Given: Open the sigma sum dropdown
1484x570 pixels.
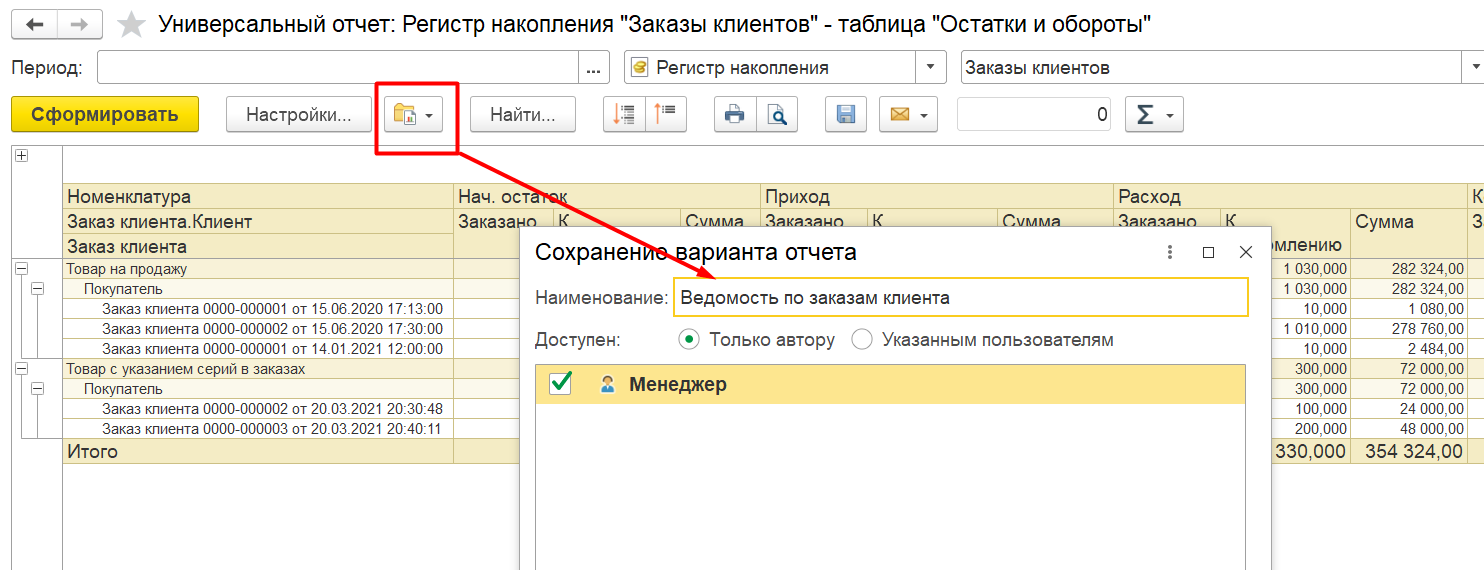Looking at the screenshot, I should (1155, 114).
